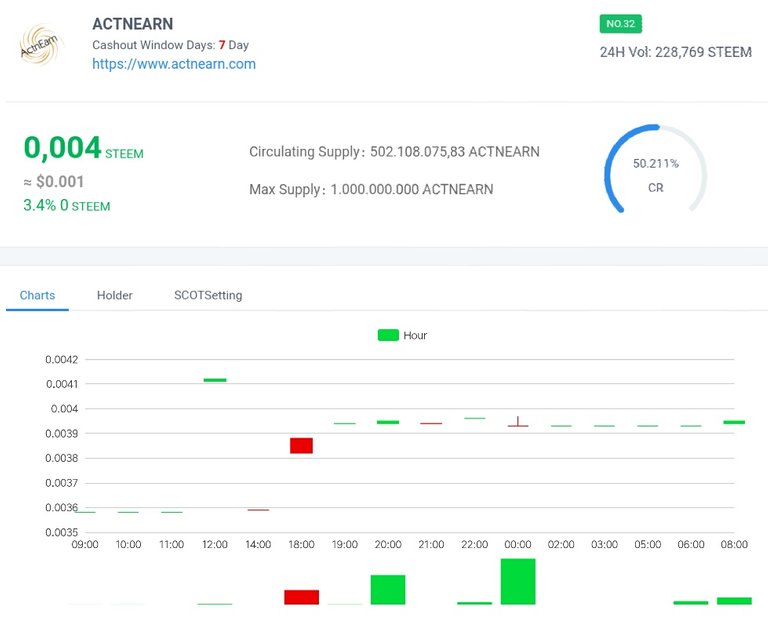Screen dimensions: 768x628
Task: Click the Max Supply 1.000.000.000 text
Action: pos(371,189)
